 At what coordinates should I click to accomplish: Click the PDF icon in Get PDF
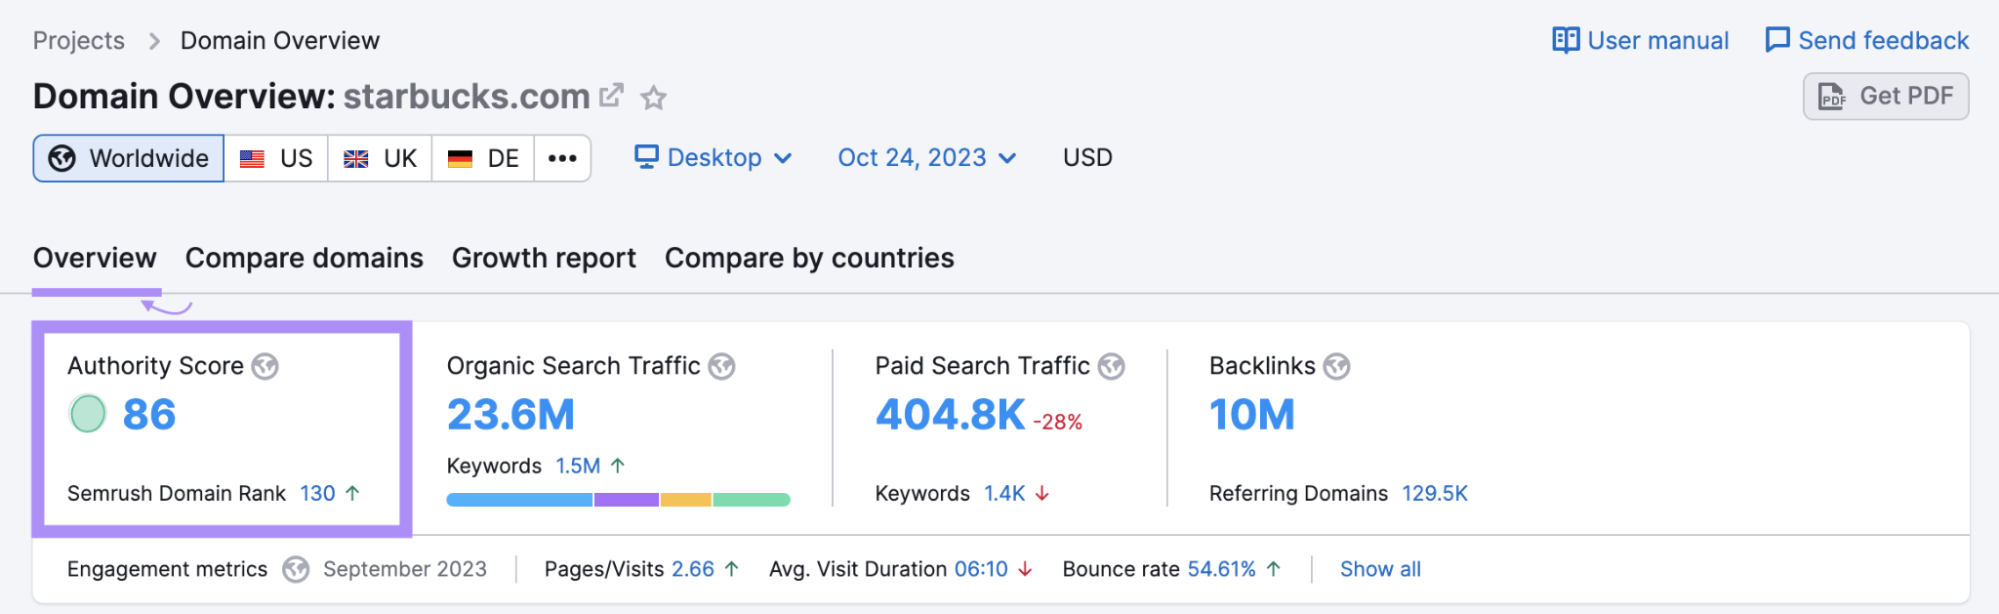tap(1832, 97)
